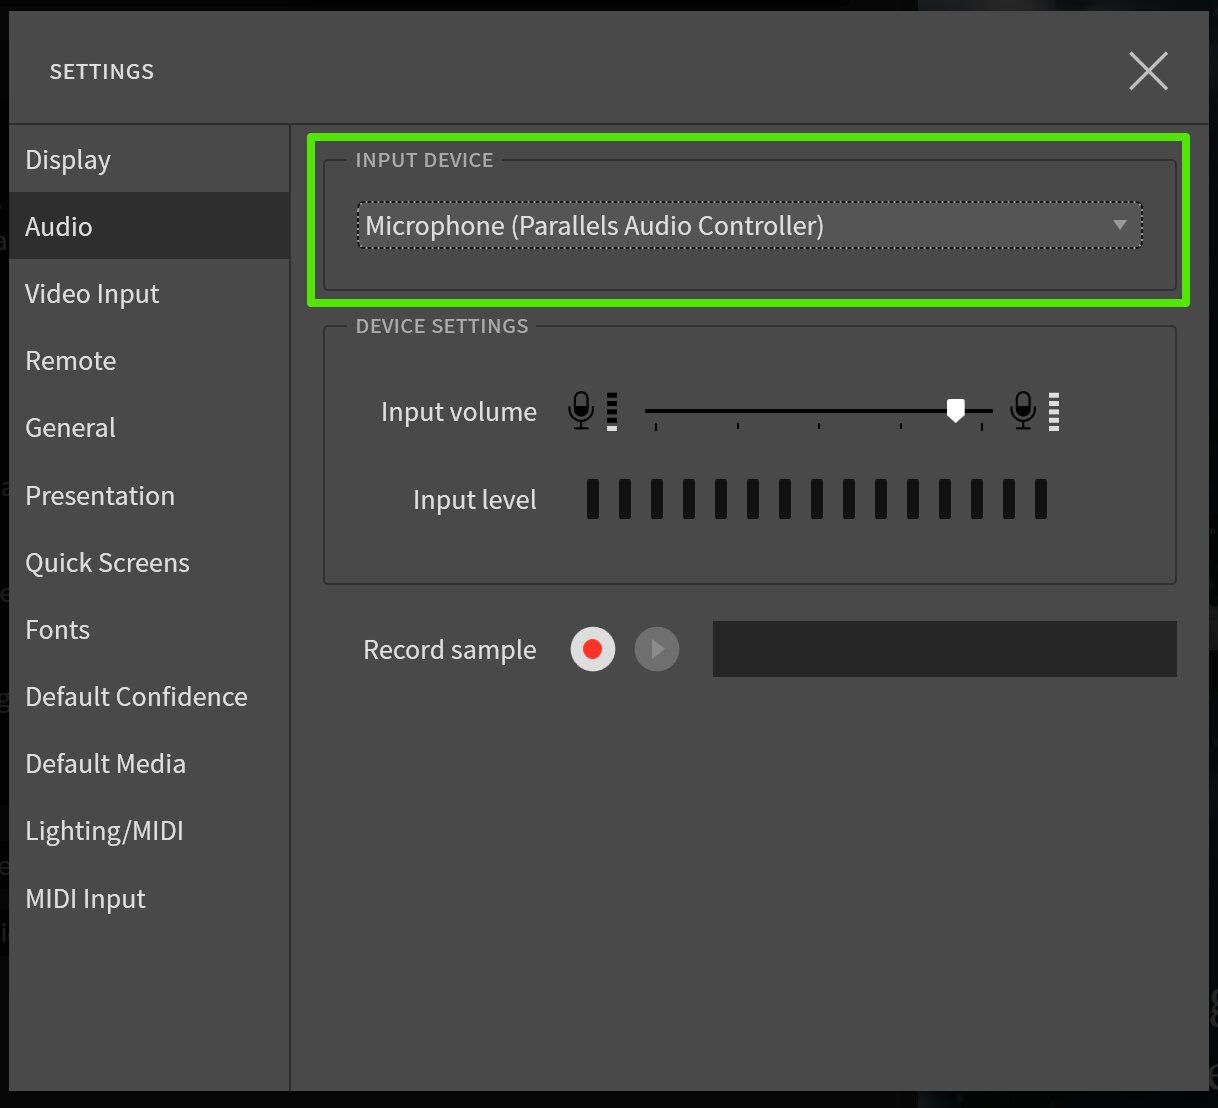The height and width of the screenshot is (1108, 1218).
Task: Open Default Media settings
Action: click(149, 763)
